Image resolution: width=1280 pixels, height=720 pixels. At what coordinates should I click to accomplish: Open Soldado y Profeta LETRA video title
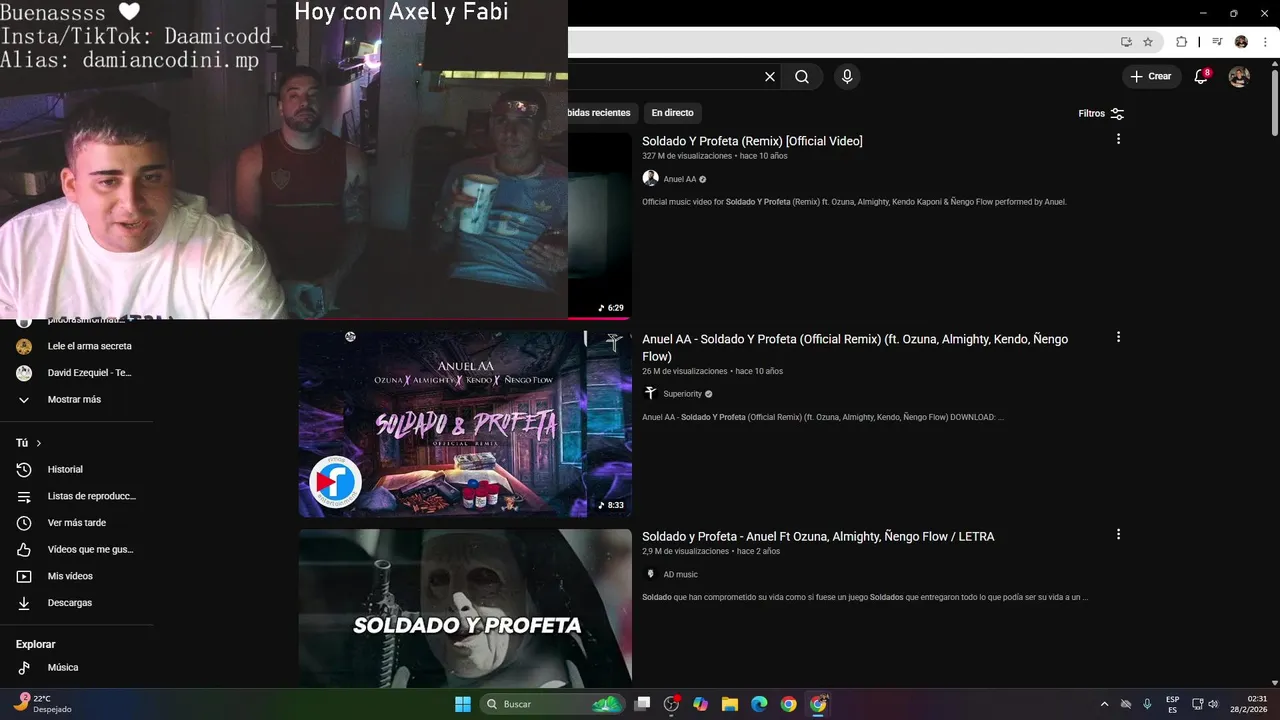tap(818, 537)
